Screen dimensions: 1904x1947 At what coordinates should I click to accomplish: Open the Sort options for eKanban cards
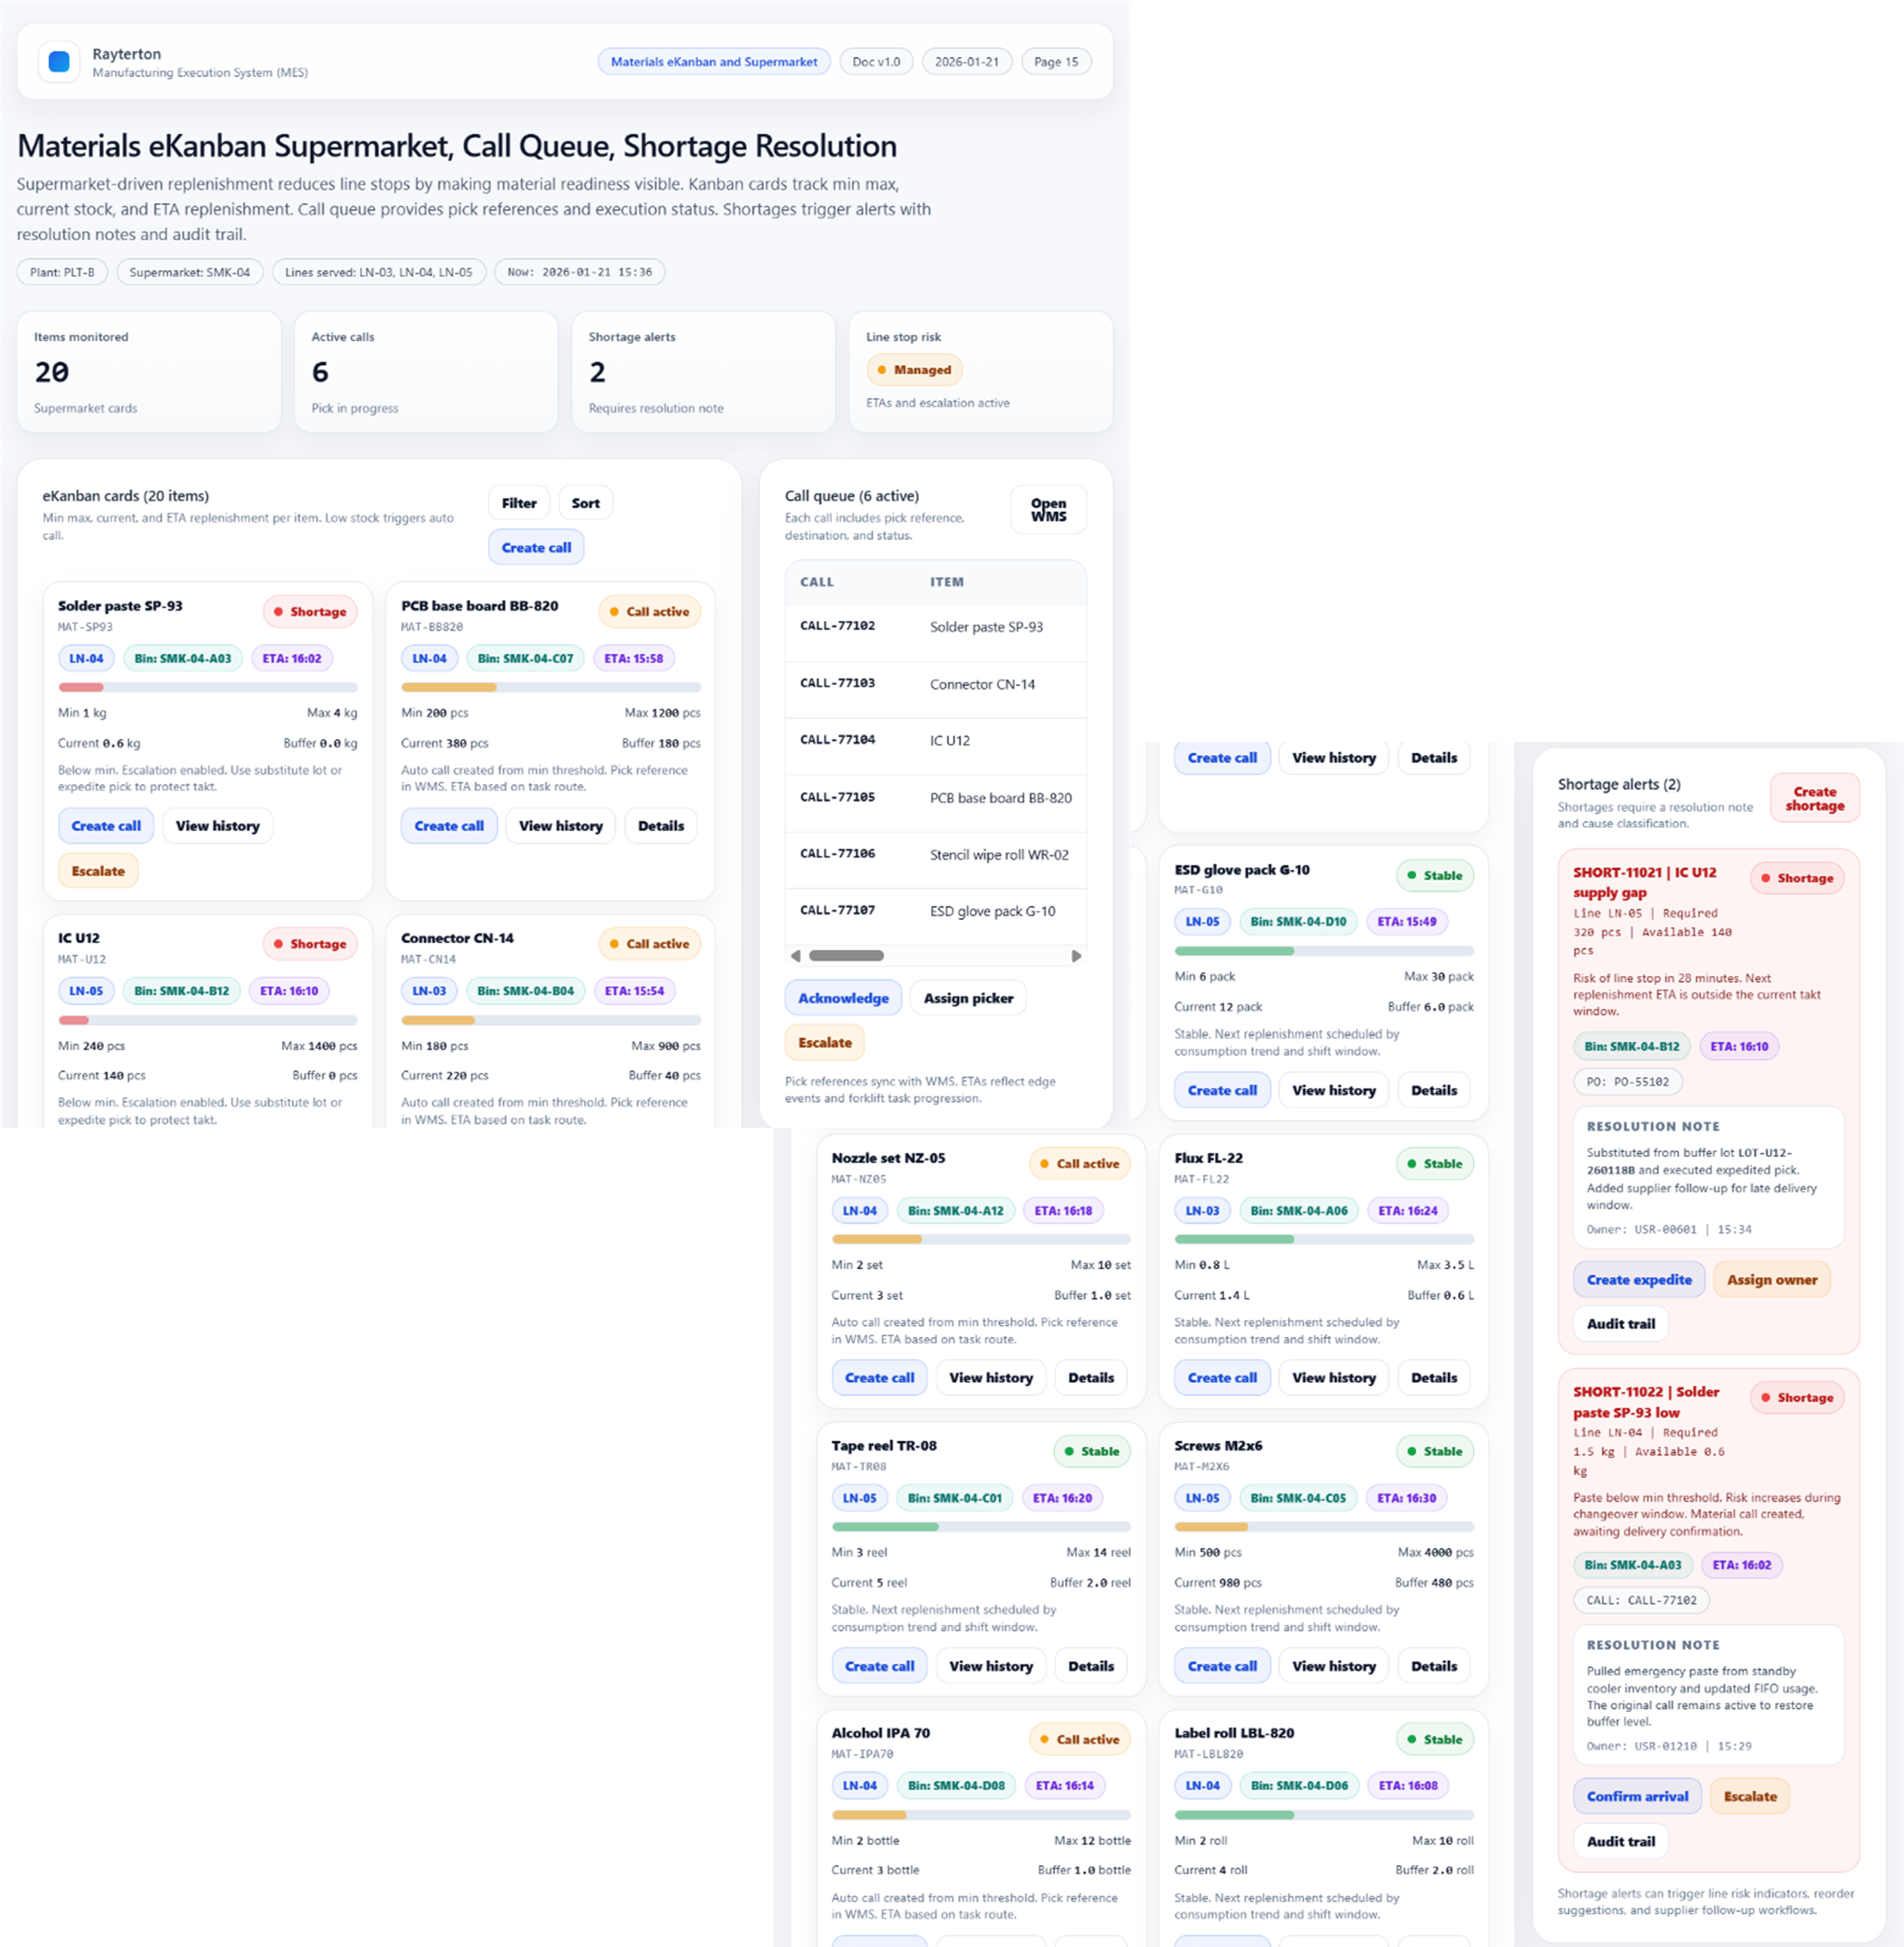pyautogui.click(x=585, y=503)
